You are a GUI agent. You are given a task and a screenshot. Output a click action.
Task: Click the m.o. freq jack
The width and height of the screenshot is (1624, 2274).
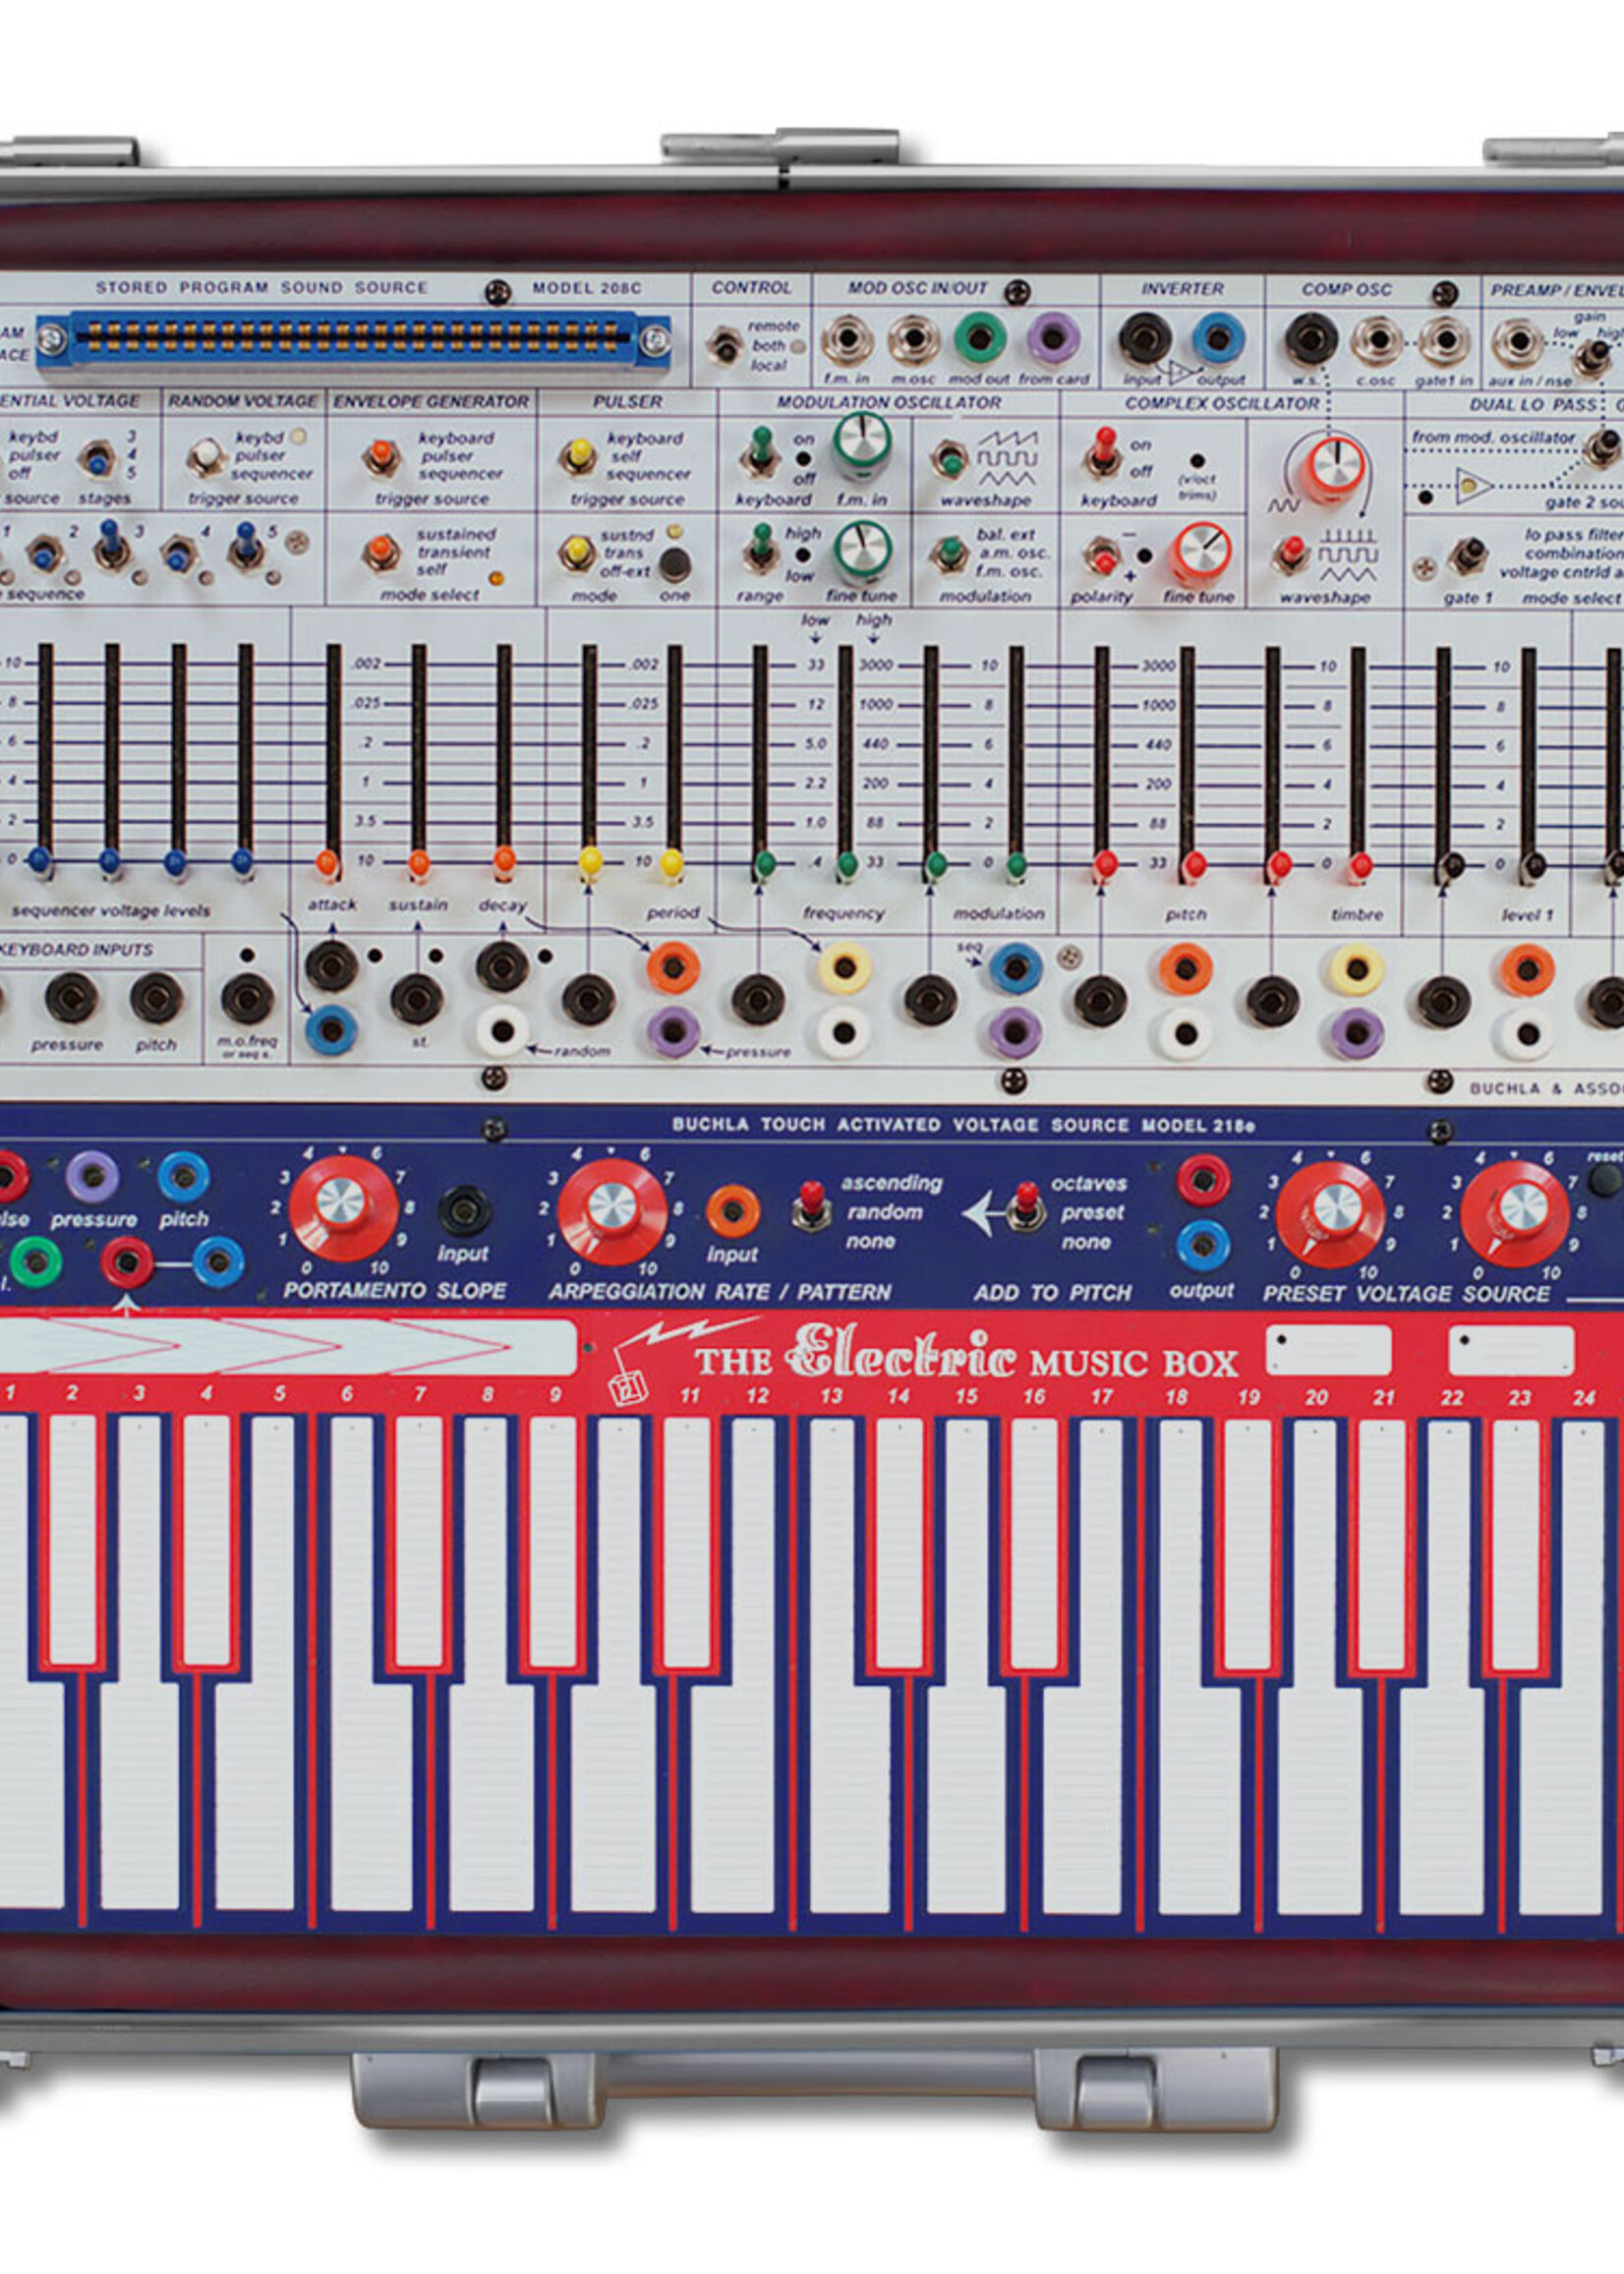click(247, 998)
